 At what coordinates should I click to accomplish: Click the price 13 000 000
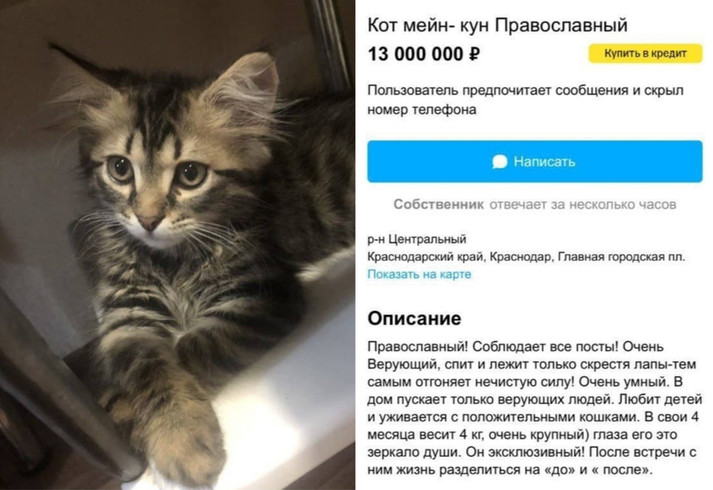click(x=415, y=55)
